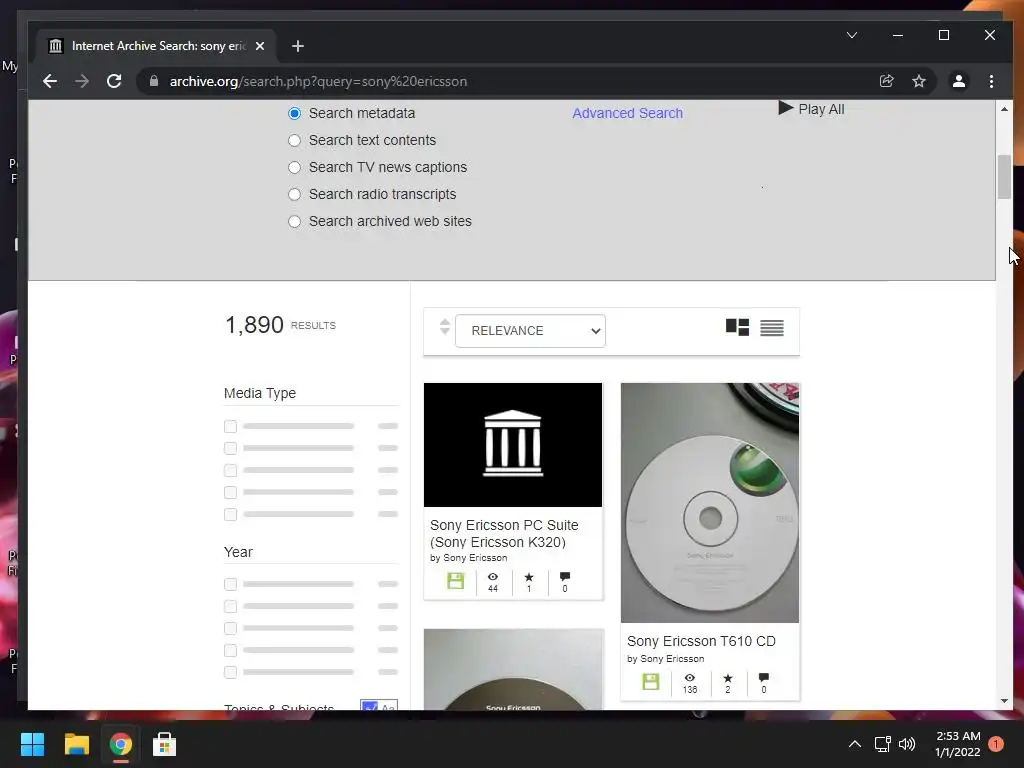Open the Windows Start menu
This screenshot has width=1024, height=768.
(32, 744)
